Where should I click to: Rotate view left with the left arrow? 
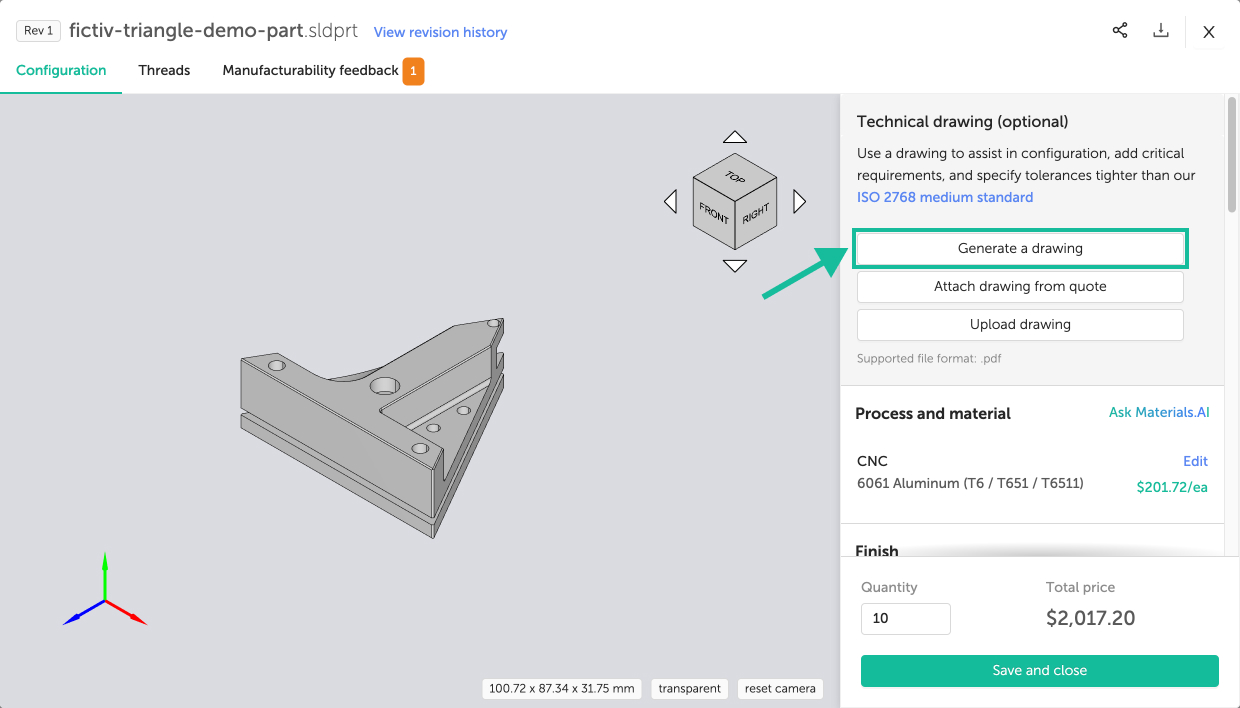tap(670, 202)
